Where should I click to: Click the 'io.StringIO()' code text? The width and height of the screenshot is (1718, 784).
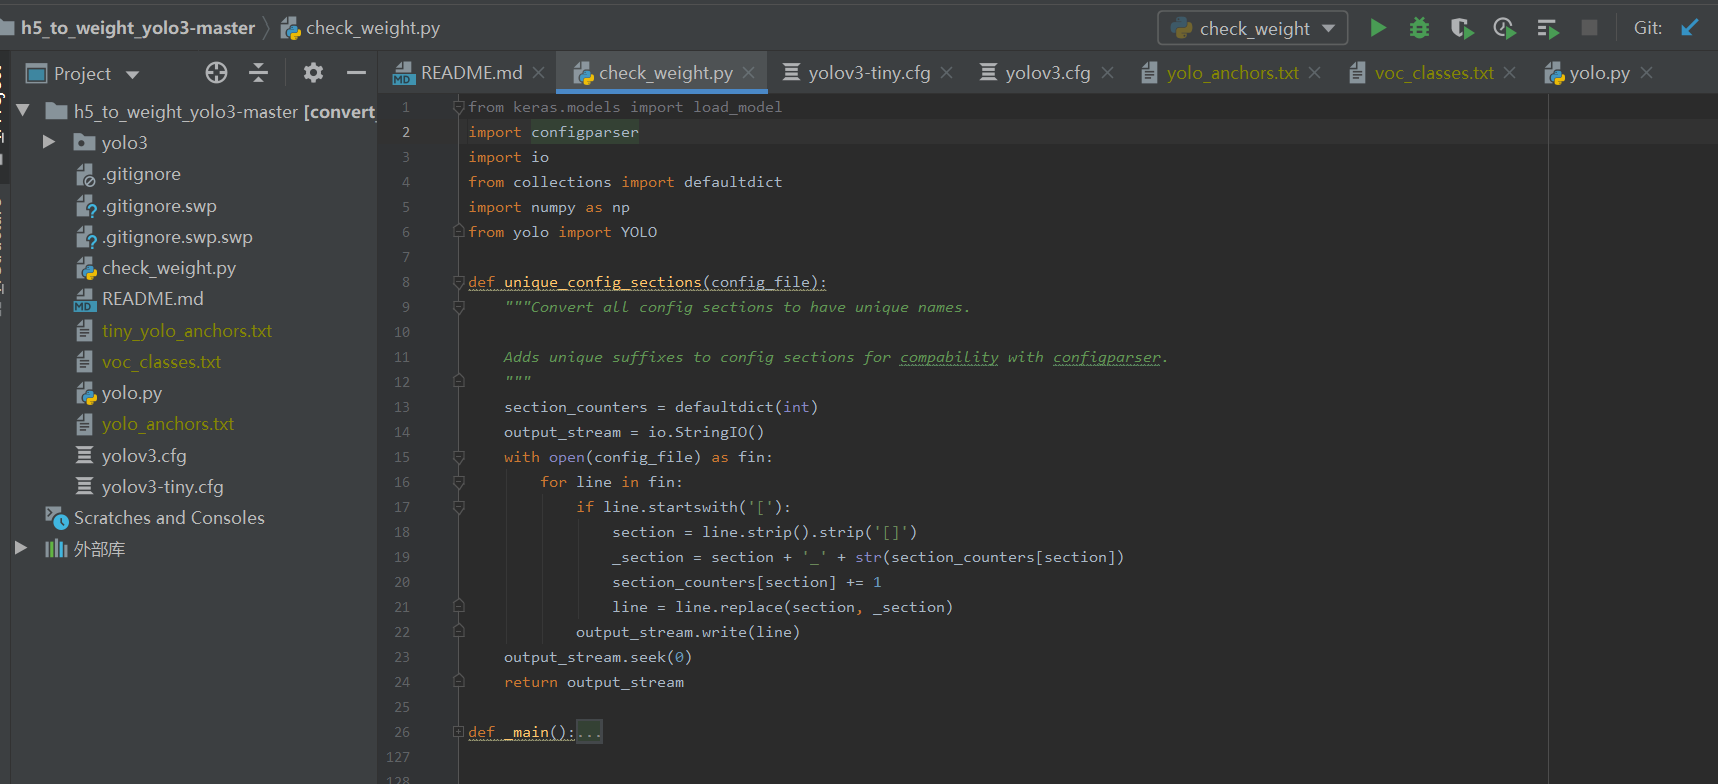(706, 432)
